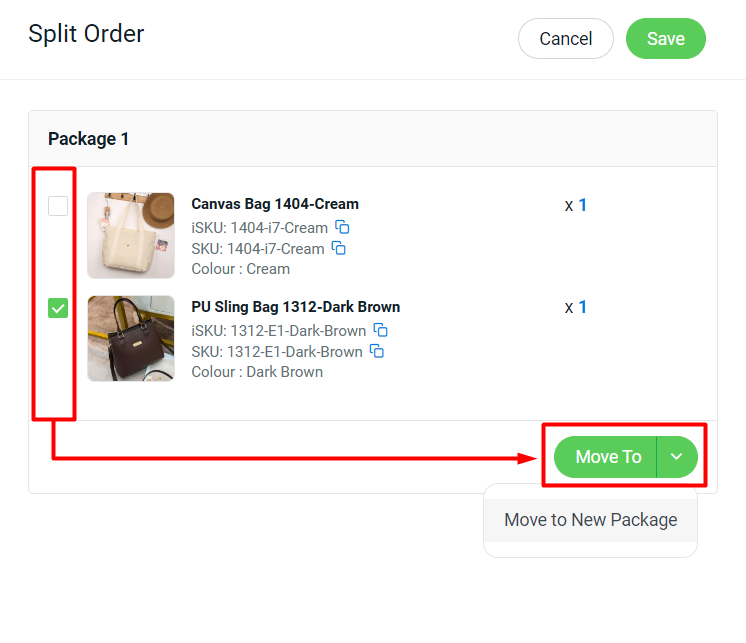The image size is (746, 643).
Task: Click the Split Order heading
Action: coord(86,34)
